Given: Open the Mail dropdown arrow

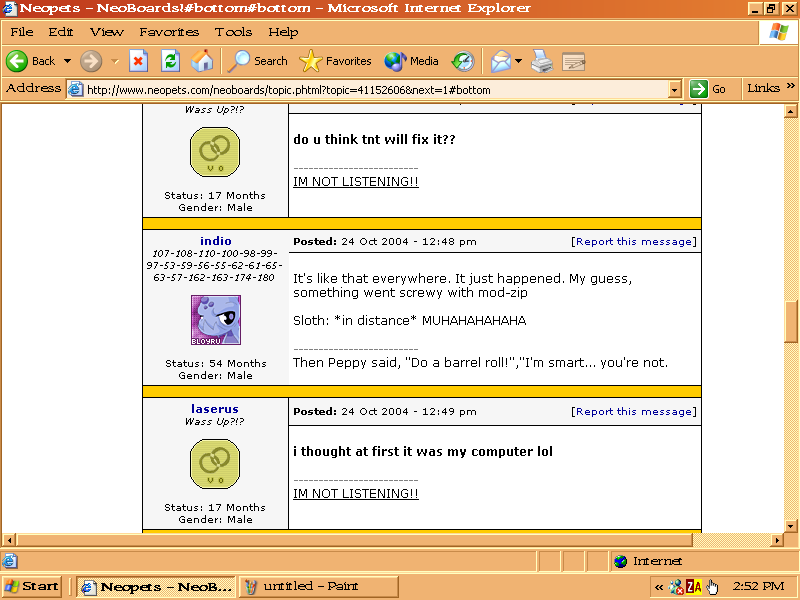Looking at the screenshot, I should [x=518, y=61].
